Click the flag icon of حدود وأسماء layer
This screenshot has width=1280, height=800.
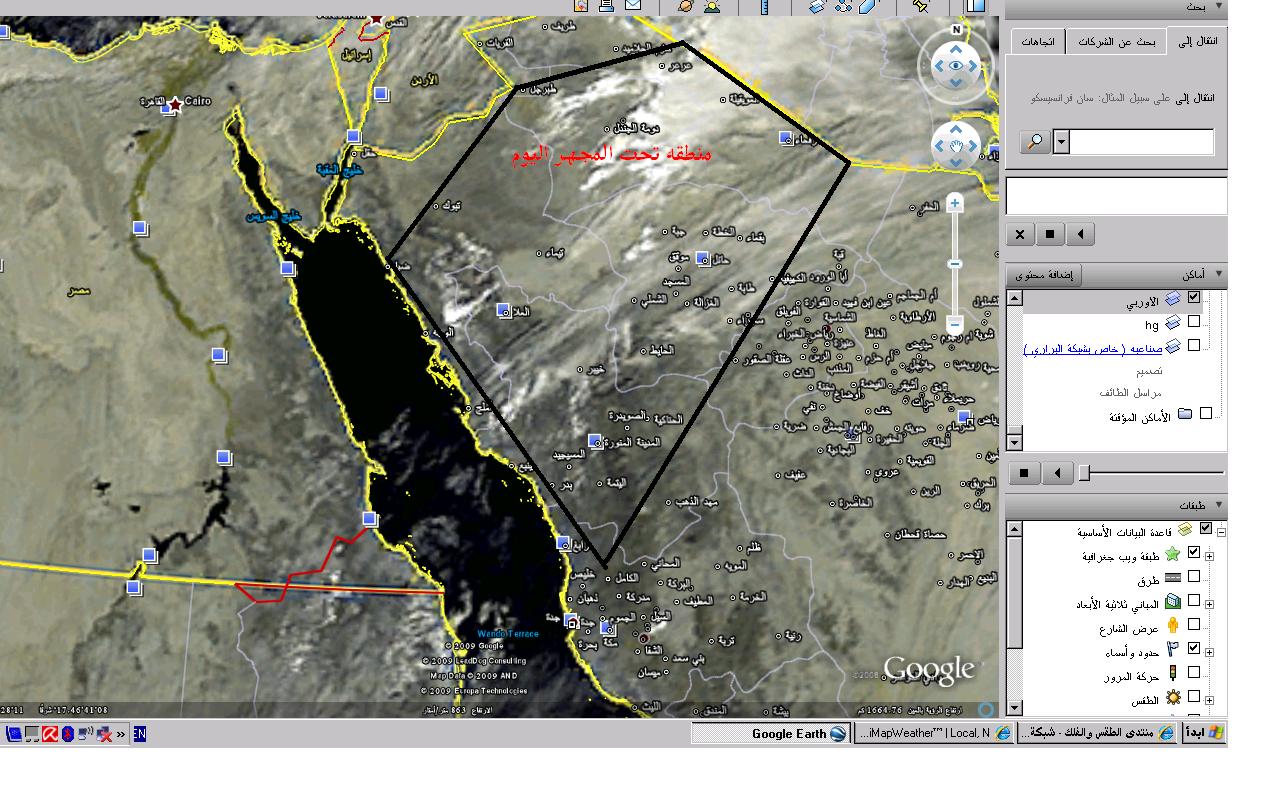click(x=1173, y=650)
